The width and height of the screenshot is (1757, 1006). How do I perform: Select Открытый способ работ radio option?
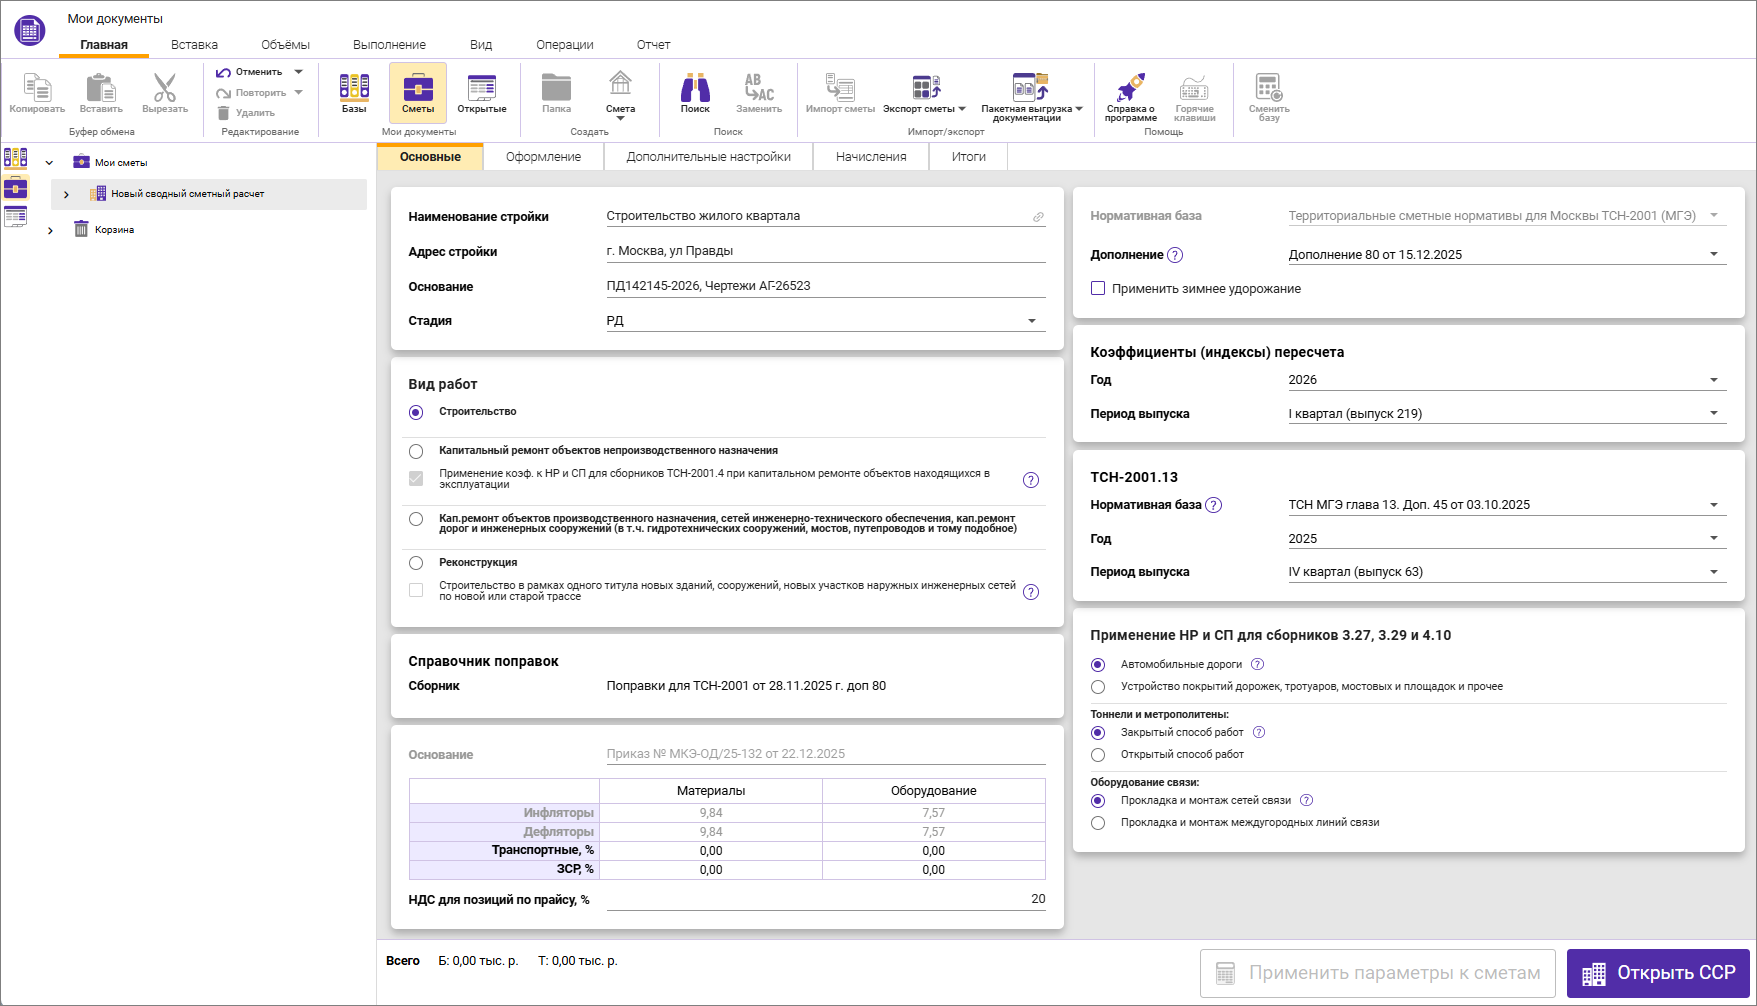pyautogui.click(x=1098, y=755)
